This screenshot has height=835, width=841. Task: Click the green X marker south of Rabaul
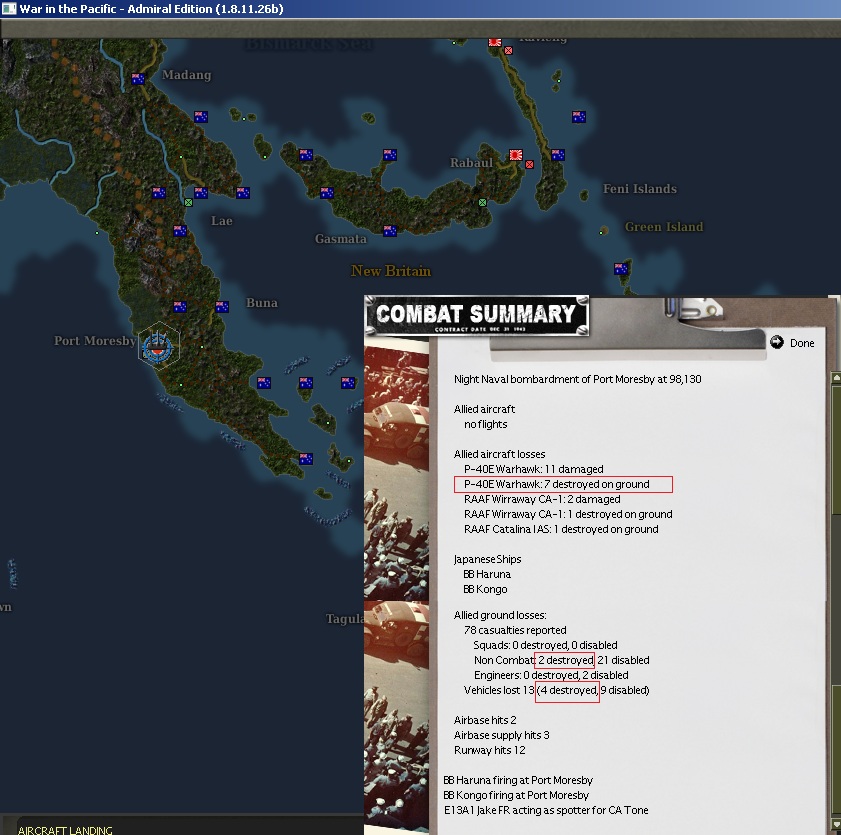[x=482, y=202]
